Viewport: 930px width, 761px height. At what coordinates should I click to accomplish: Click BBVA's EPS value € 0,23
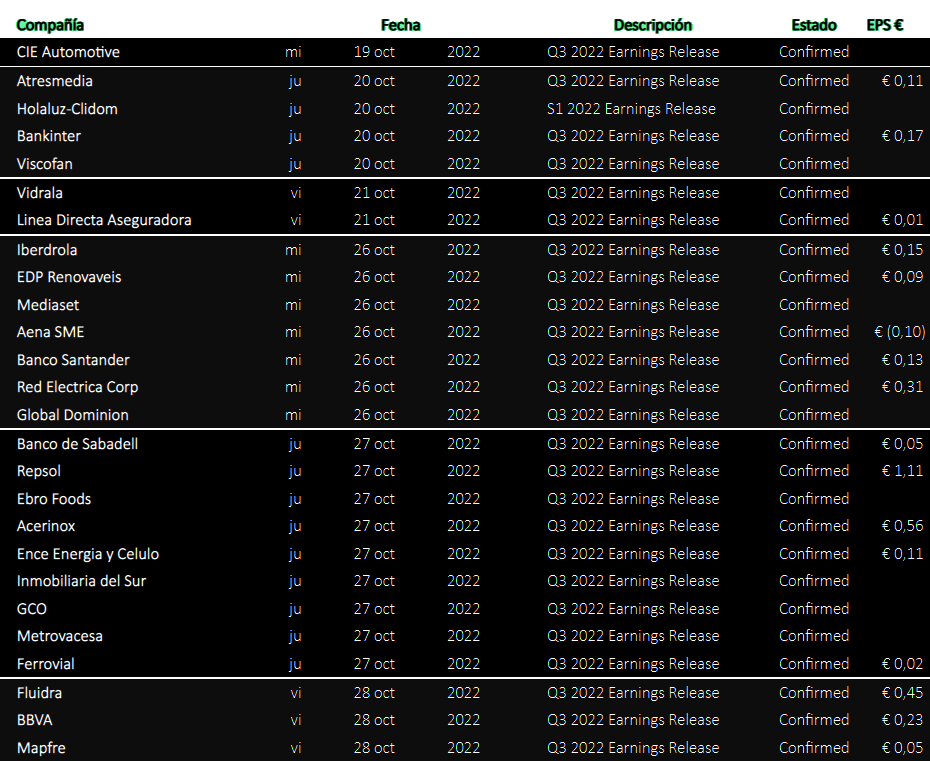tap(902, 720)
